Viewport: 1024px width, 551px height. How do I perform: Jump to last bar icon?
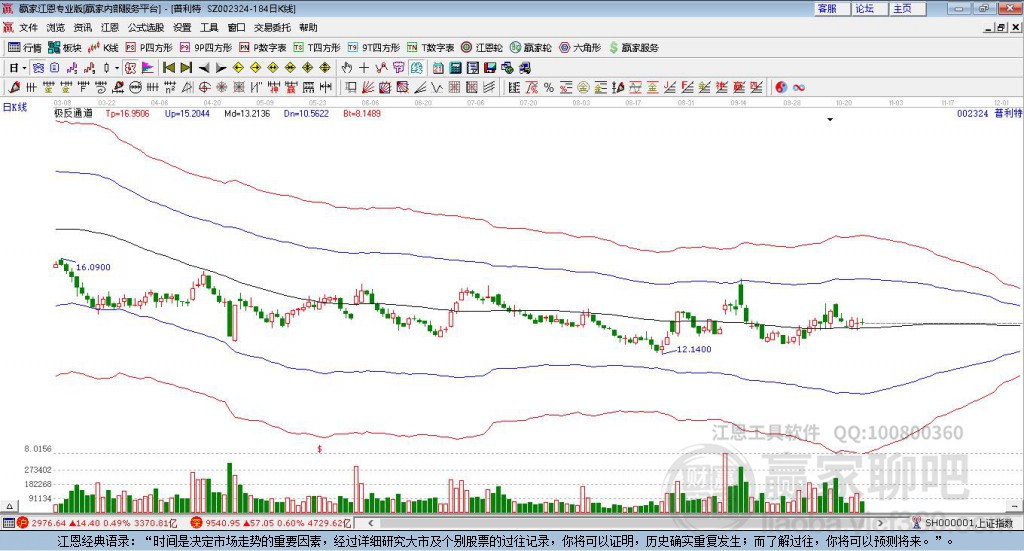click(x=186, y=68)
